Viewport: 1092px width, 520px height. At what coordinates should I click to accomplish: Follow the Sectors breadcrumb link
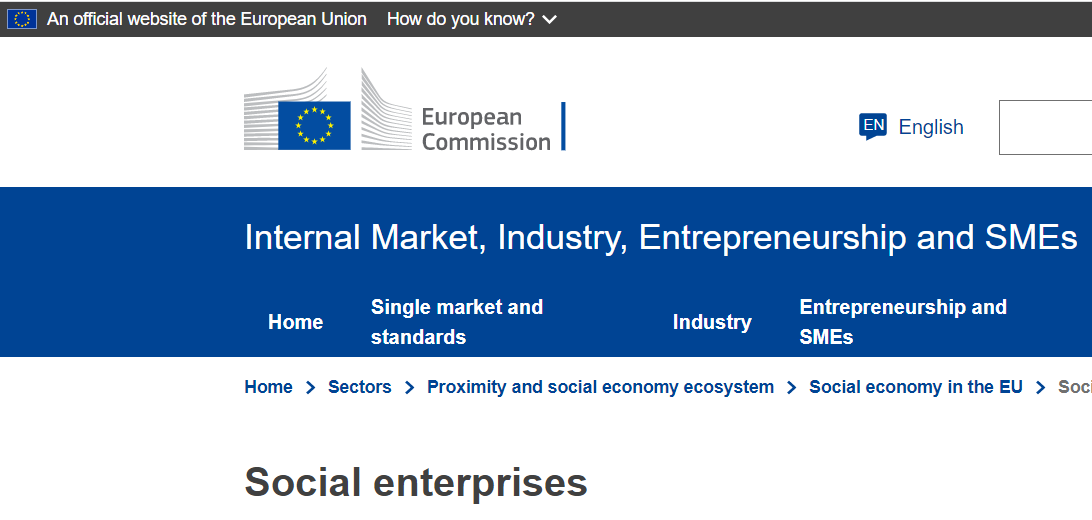coord(360,387)
